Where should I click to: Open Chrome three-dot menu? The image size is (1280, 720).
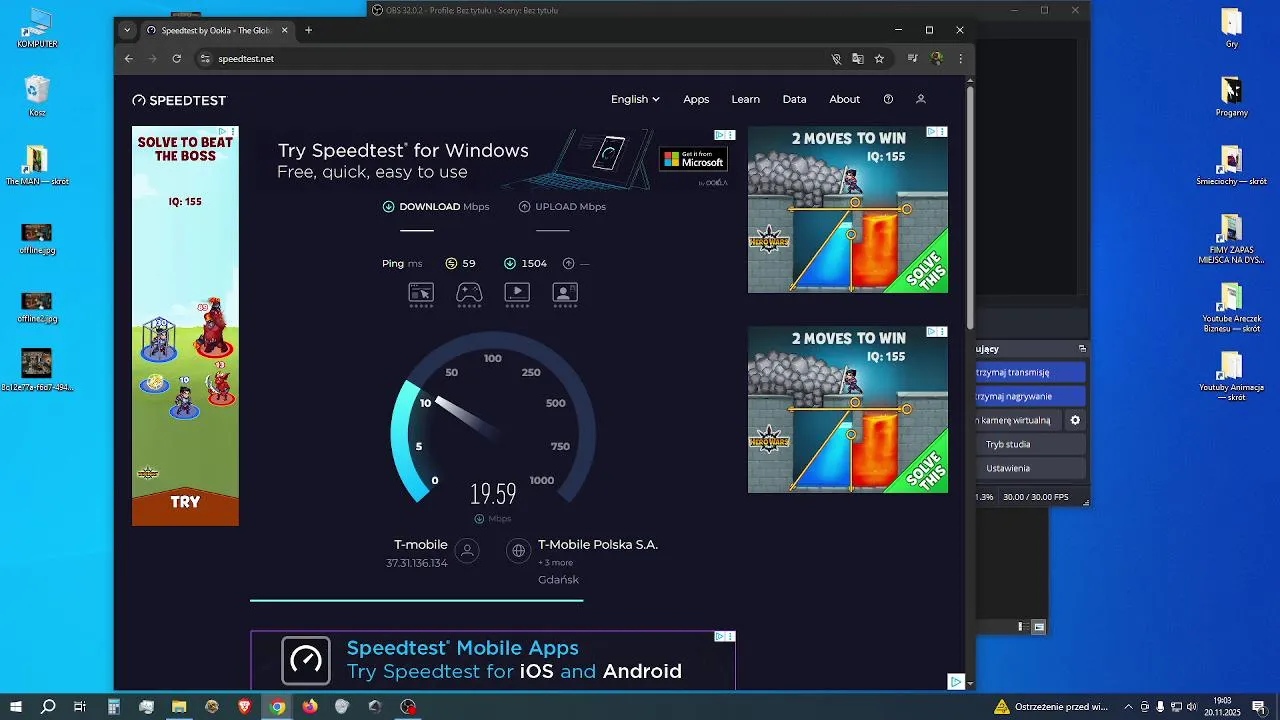[960, 59]
